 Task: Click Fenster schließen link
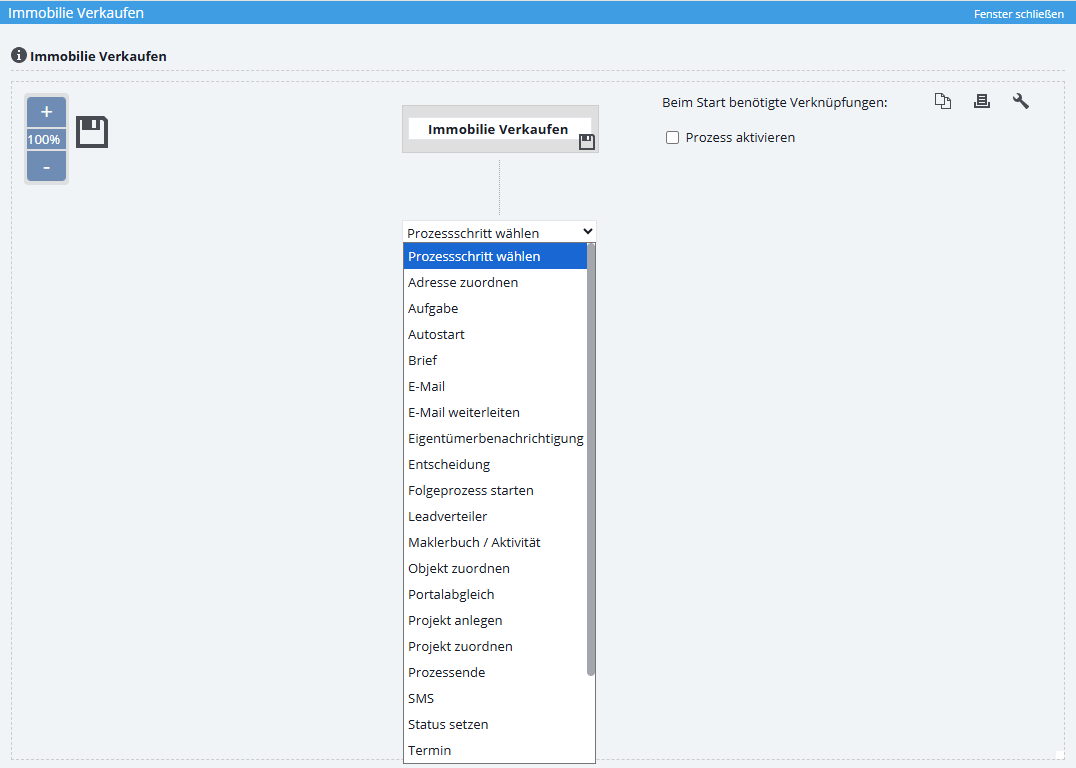1018,14
